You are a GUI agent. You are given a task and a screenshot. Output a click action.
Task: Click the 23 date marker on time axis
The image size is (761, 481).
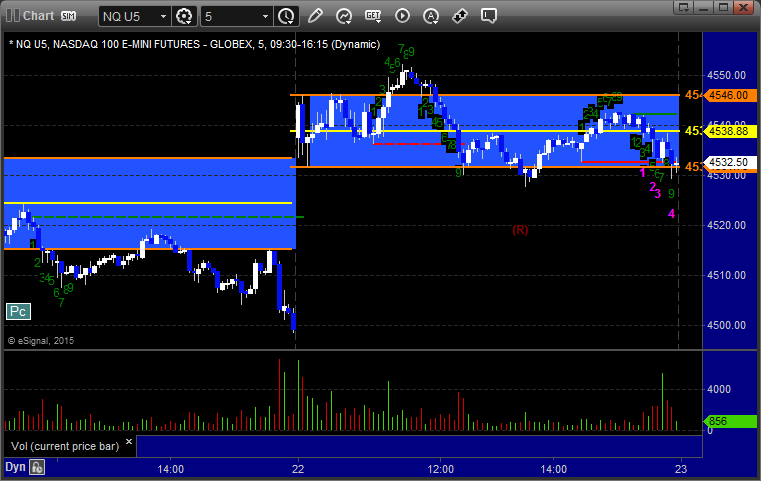(681, 469)
